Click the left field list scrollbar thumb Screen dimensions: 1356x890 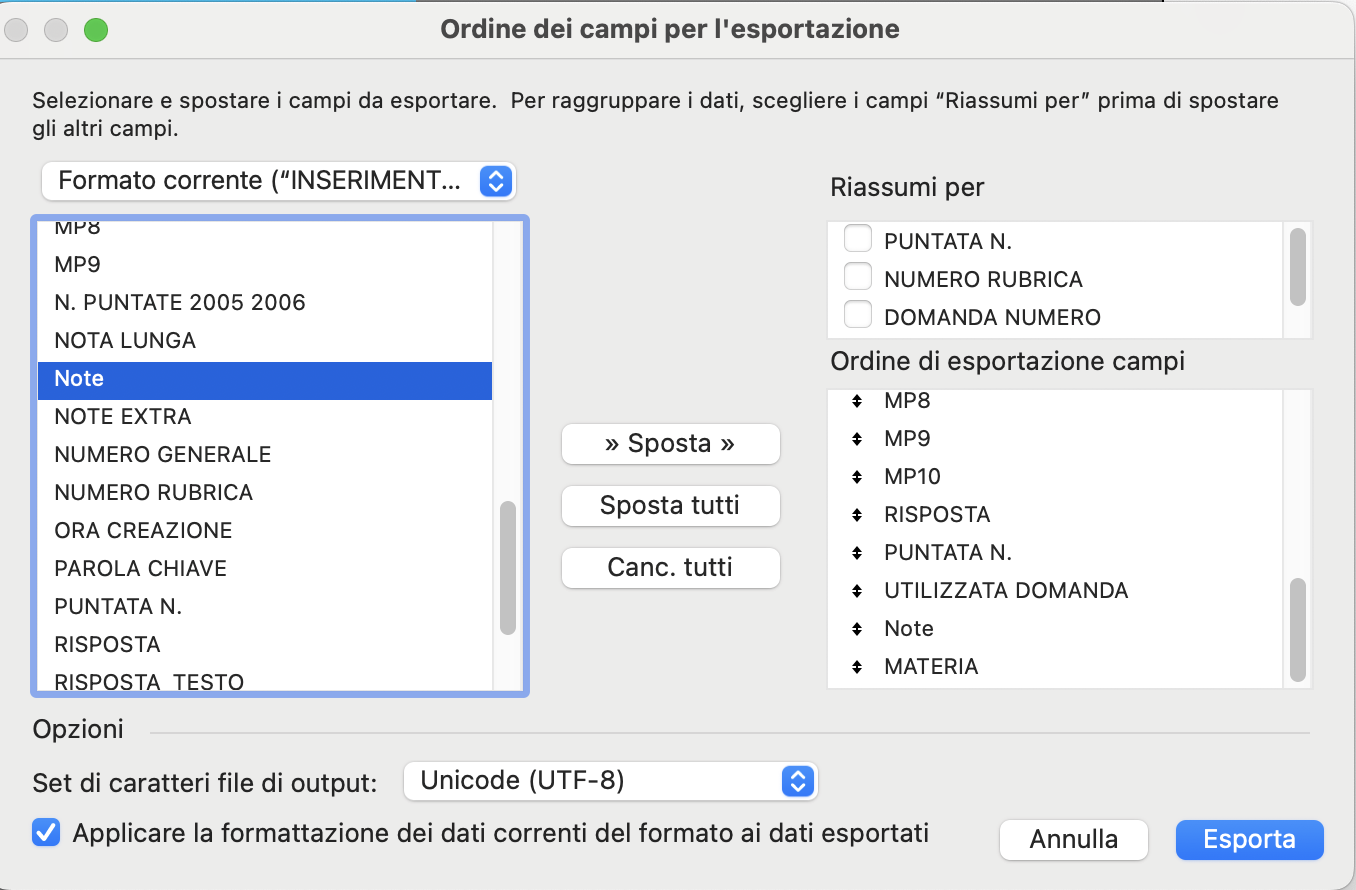(x=508, y=568)
